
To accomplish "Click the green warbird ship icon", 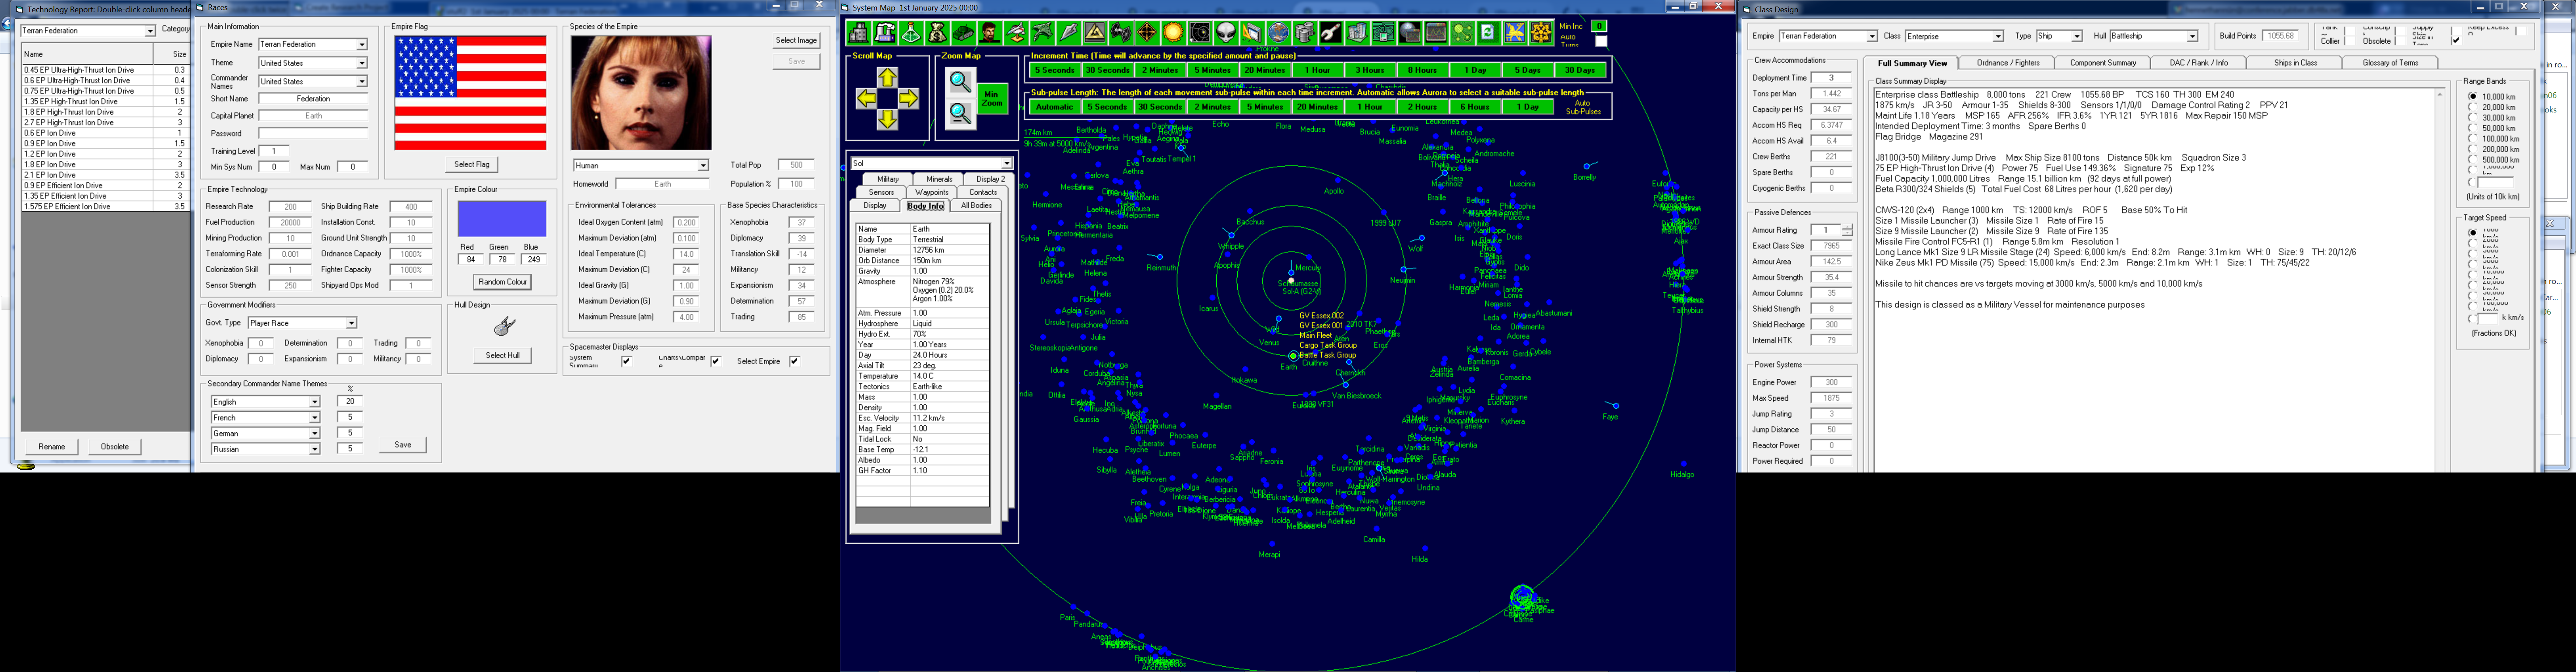I will click(x=1042, y=33).
